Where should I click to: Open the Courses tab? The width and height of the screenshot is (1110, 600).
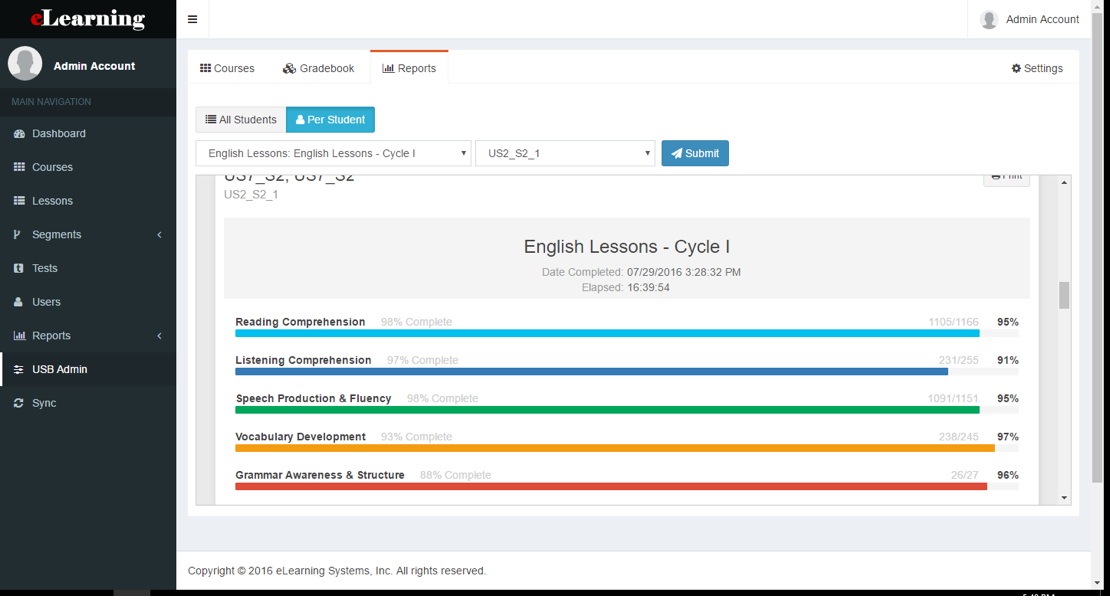[227, 67]
